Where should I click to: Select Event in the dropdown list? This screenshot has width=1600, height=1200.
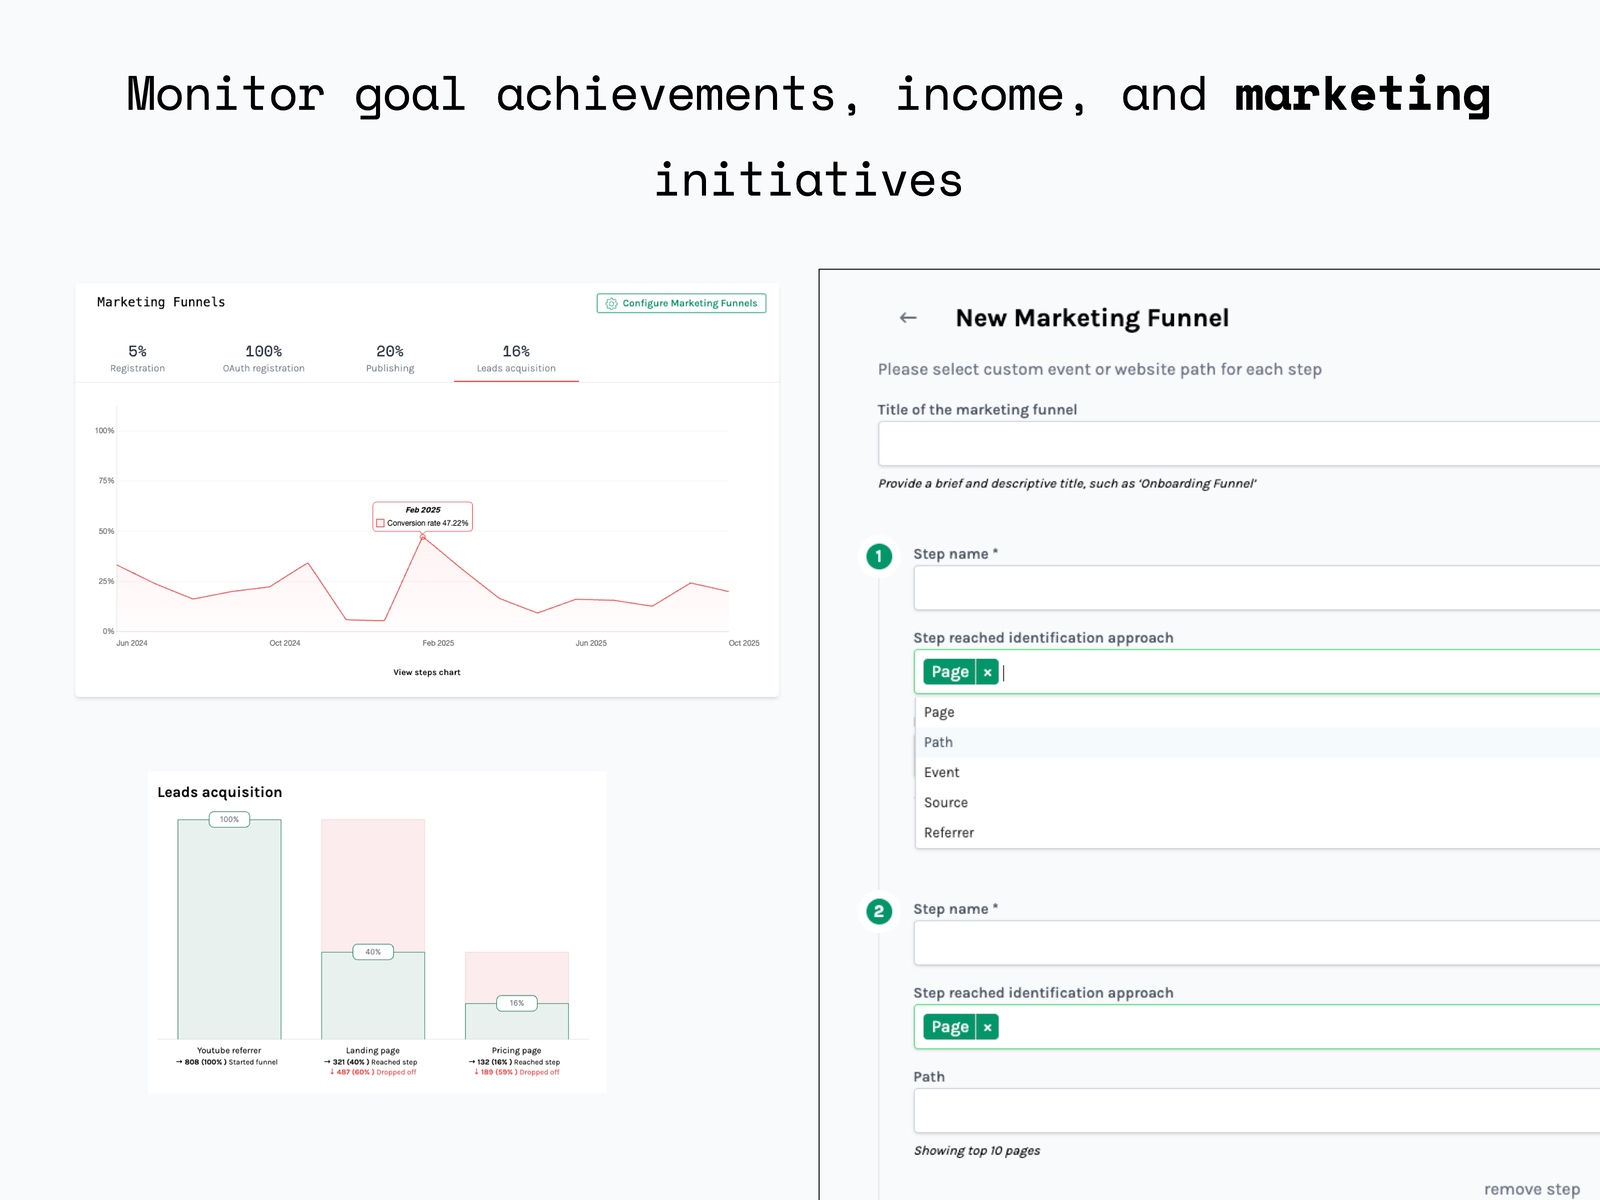[941, 772]
